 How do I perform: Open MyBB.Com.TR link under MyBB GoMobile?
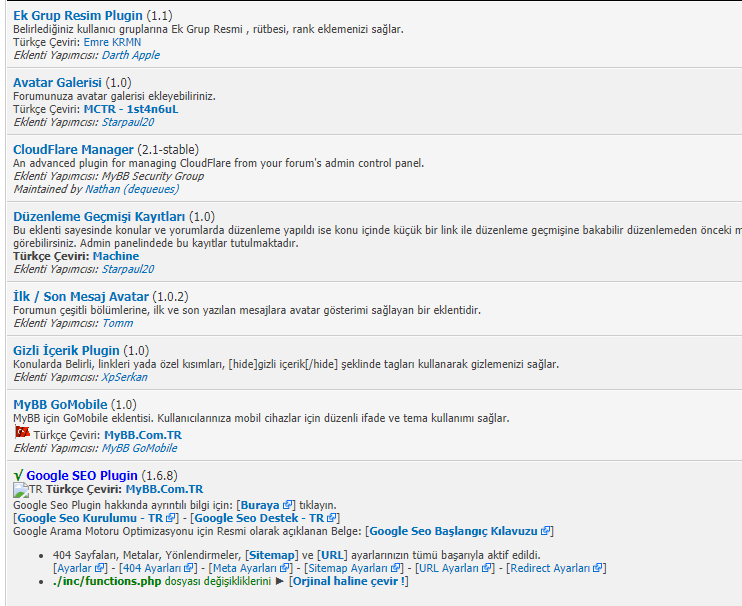143,435
